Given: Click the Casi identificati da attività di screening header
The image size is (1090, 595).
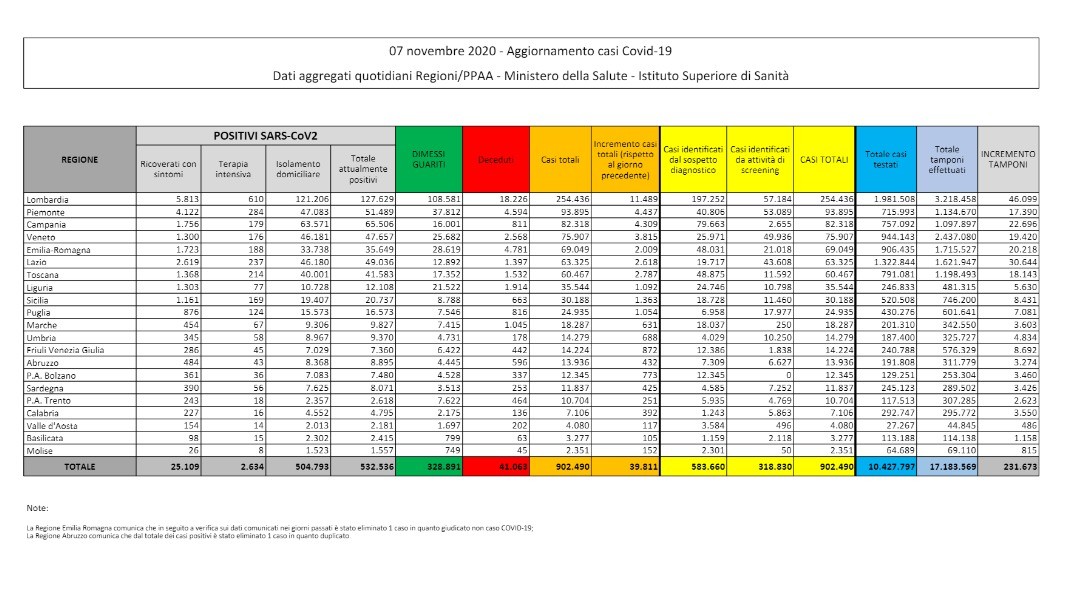Looking at the screenshot, I should click(757, 159).
